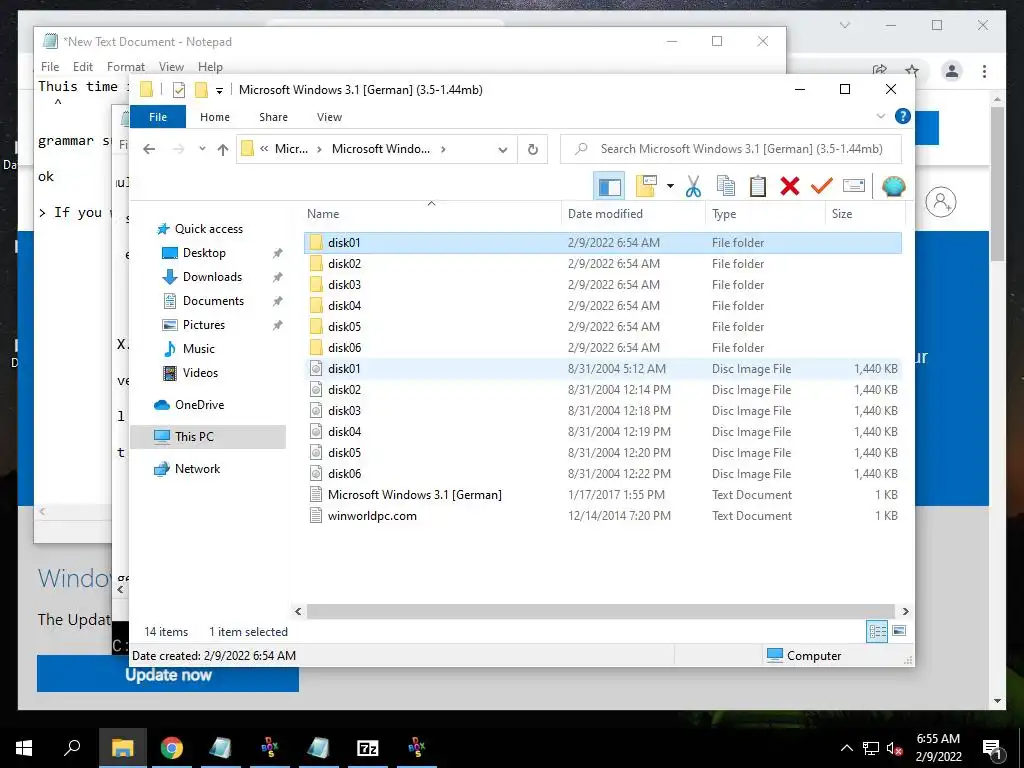This screenshot has height=768, width=1024.
Task: Open Notepad's Format menu
Action: pyautogui.click(x=125, y=67)
